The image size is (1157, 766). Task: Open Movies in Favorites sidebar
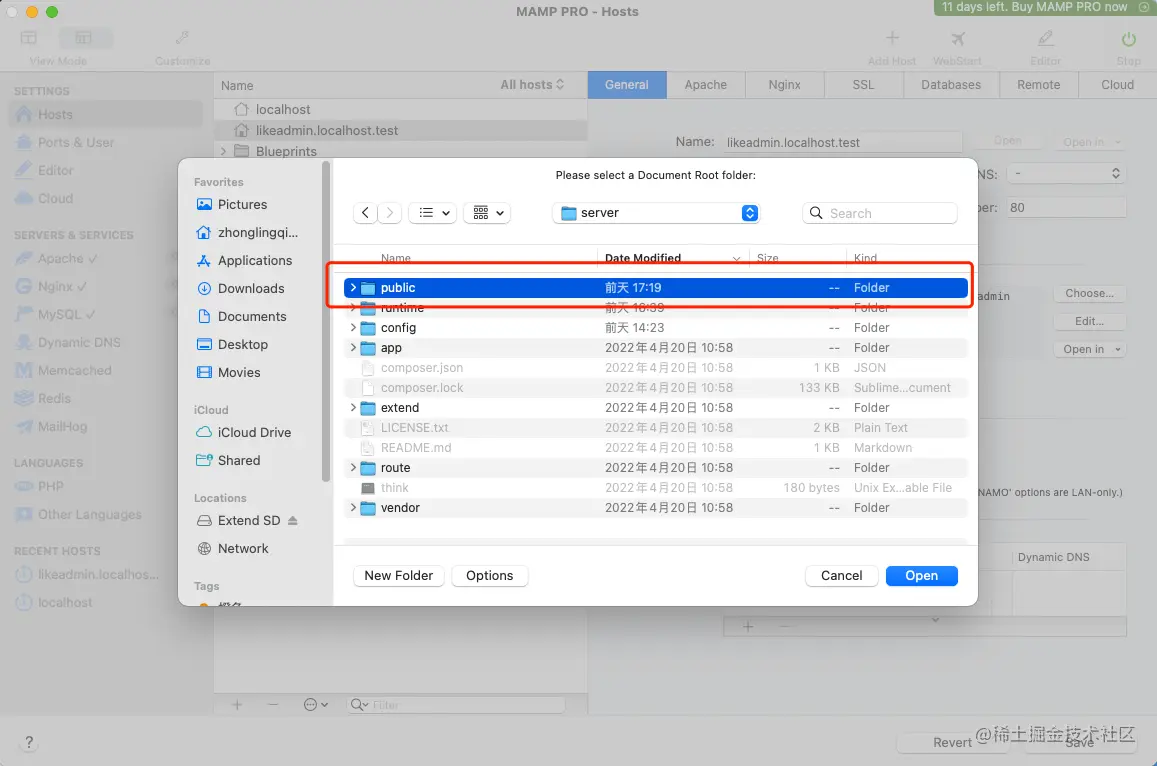229,373
